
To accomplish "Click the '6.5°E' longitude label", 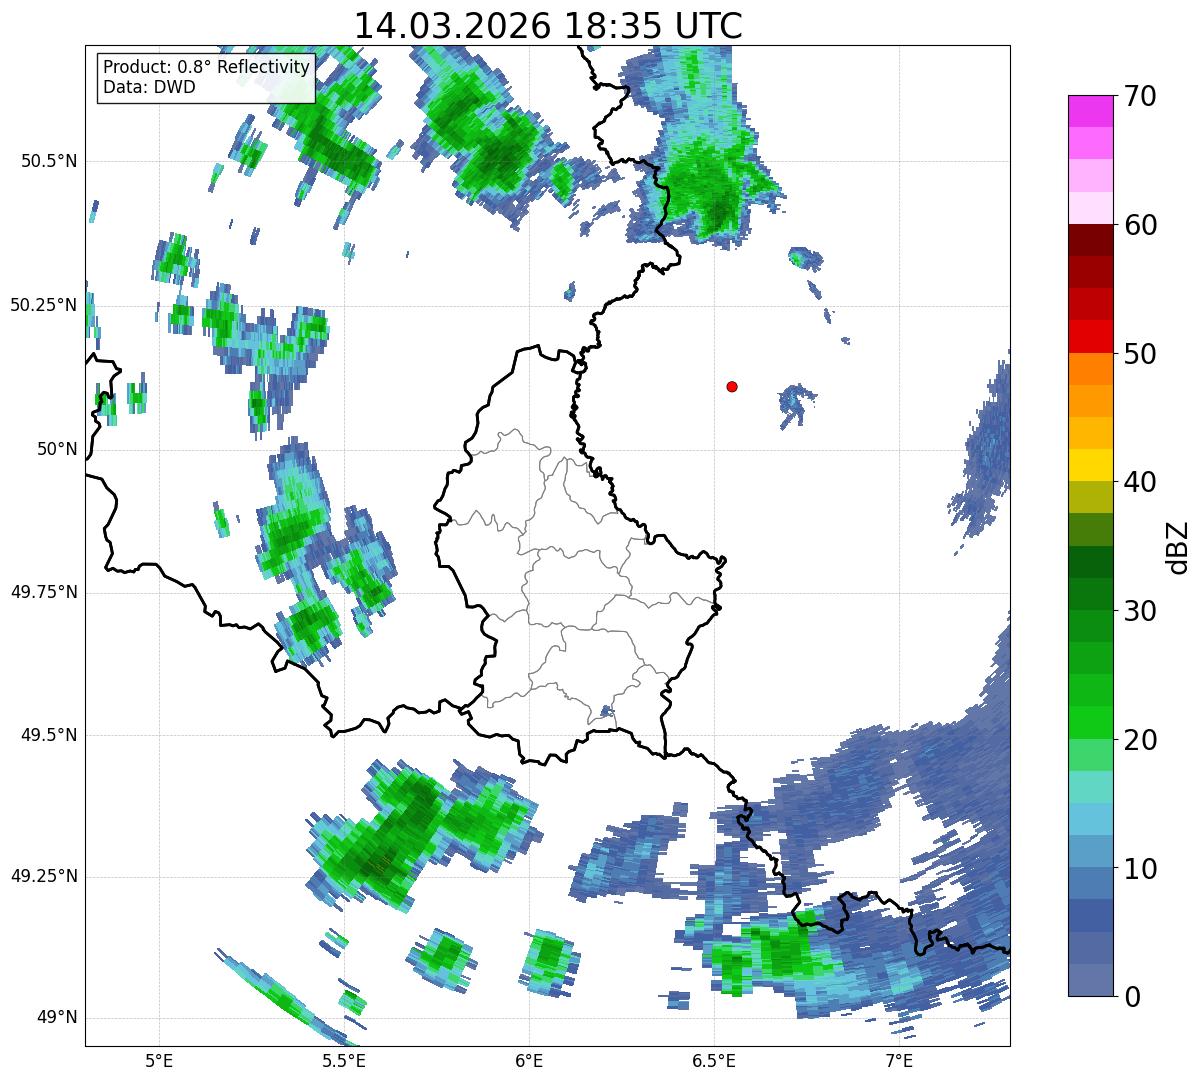I will [x=714, y=1060].
